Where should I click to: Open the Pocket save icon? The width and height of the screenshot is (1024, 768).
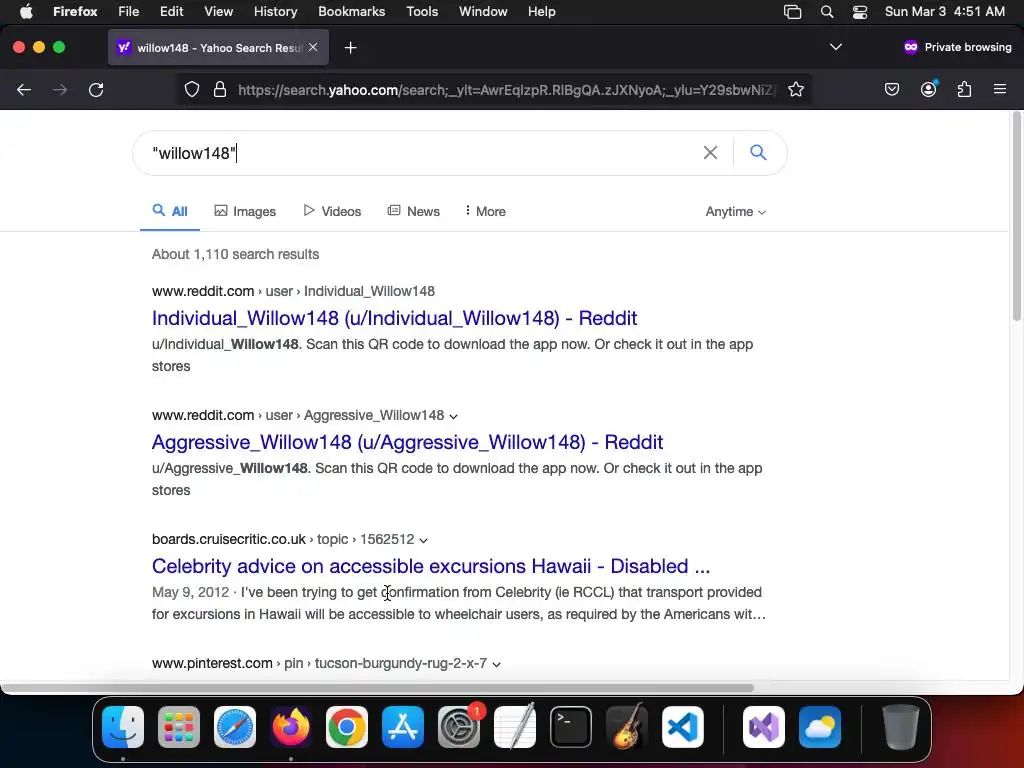point(891,89)
